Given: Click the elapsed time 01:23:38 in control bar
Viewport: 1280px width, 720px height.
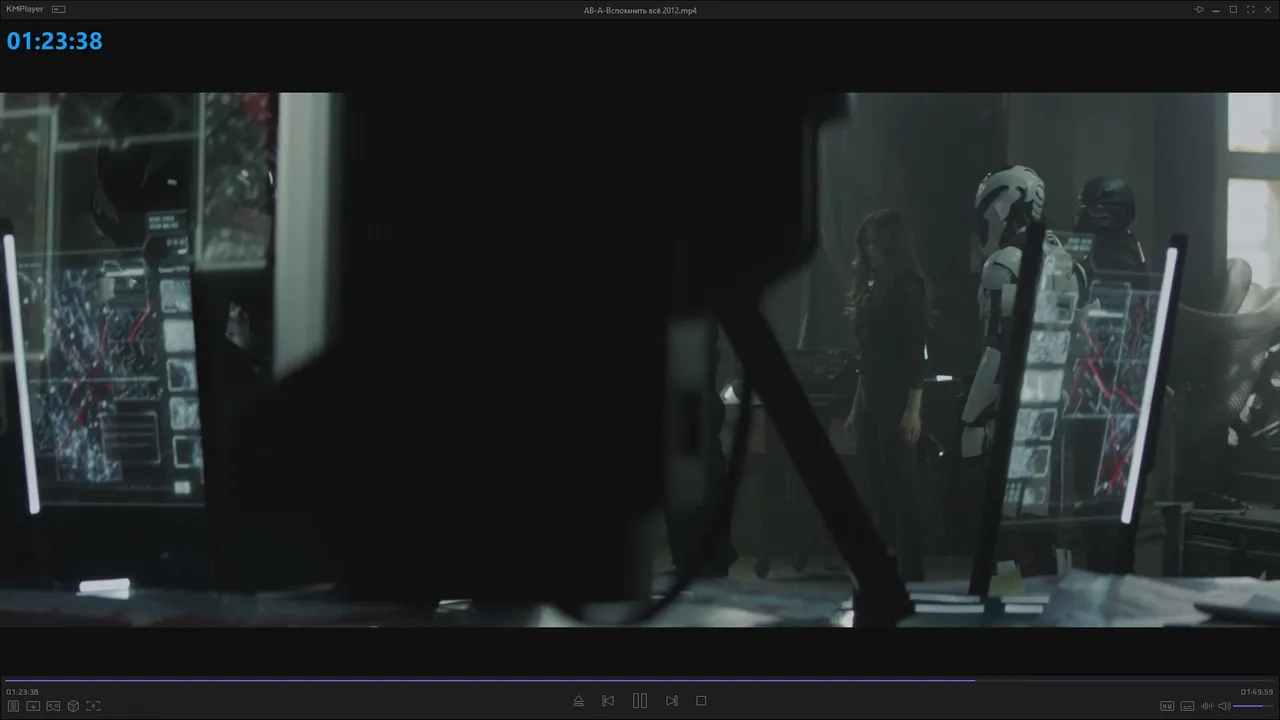Looking at the screenshot, I should 22,692.
